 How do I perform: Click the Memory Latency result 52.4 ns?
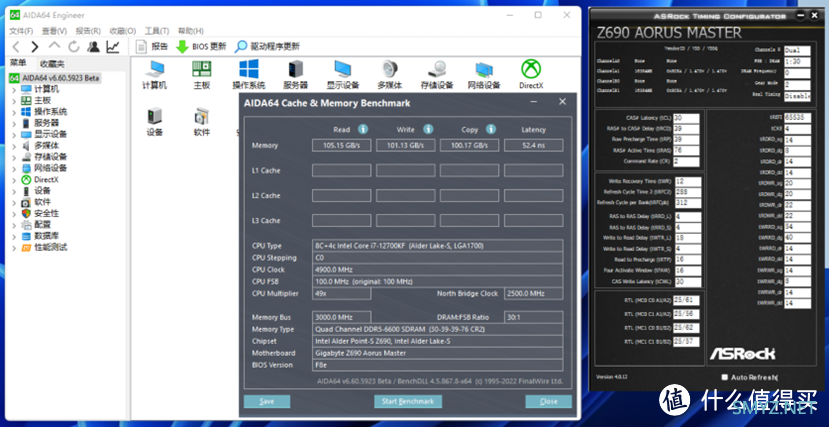[x=533, y=145]
